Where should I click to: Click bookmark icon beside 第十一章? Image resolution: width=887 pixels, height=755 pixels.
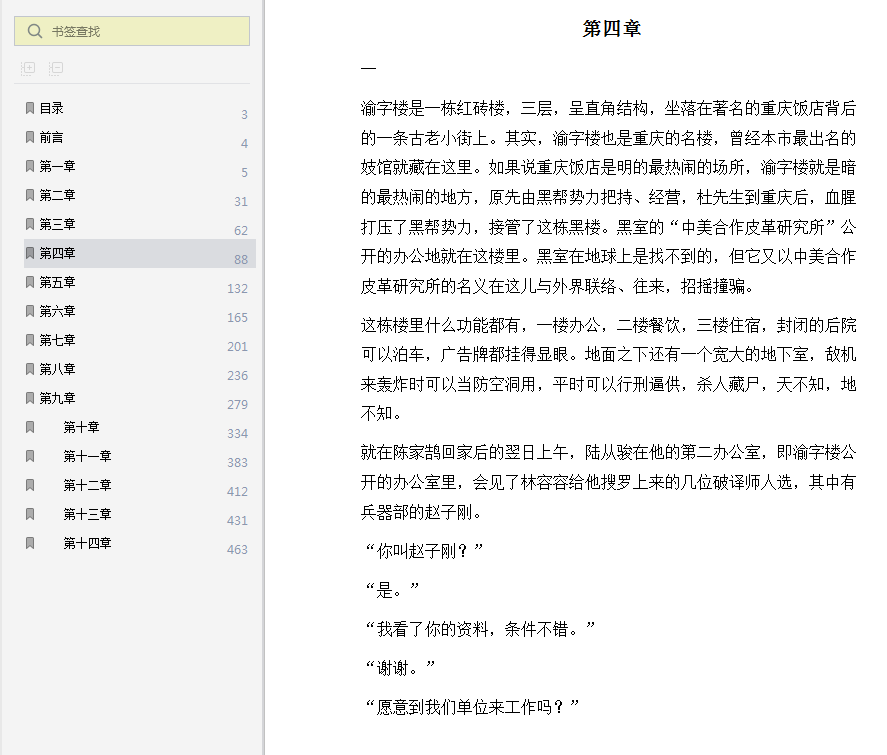[x=30, y=456]
